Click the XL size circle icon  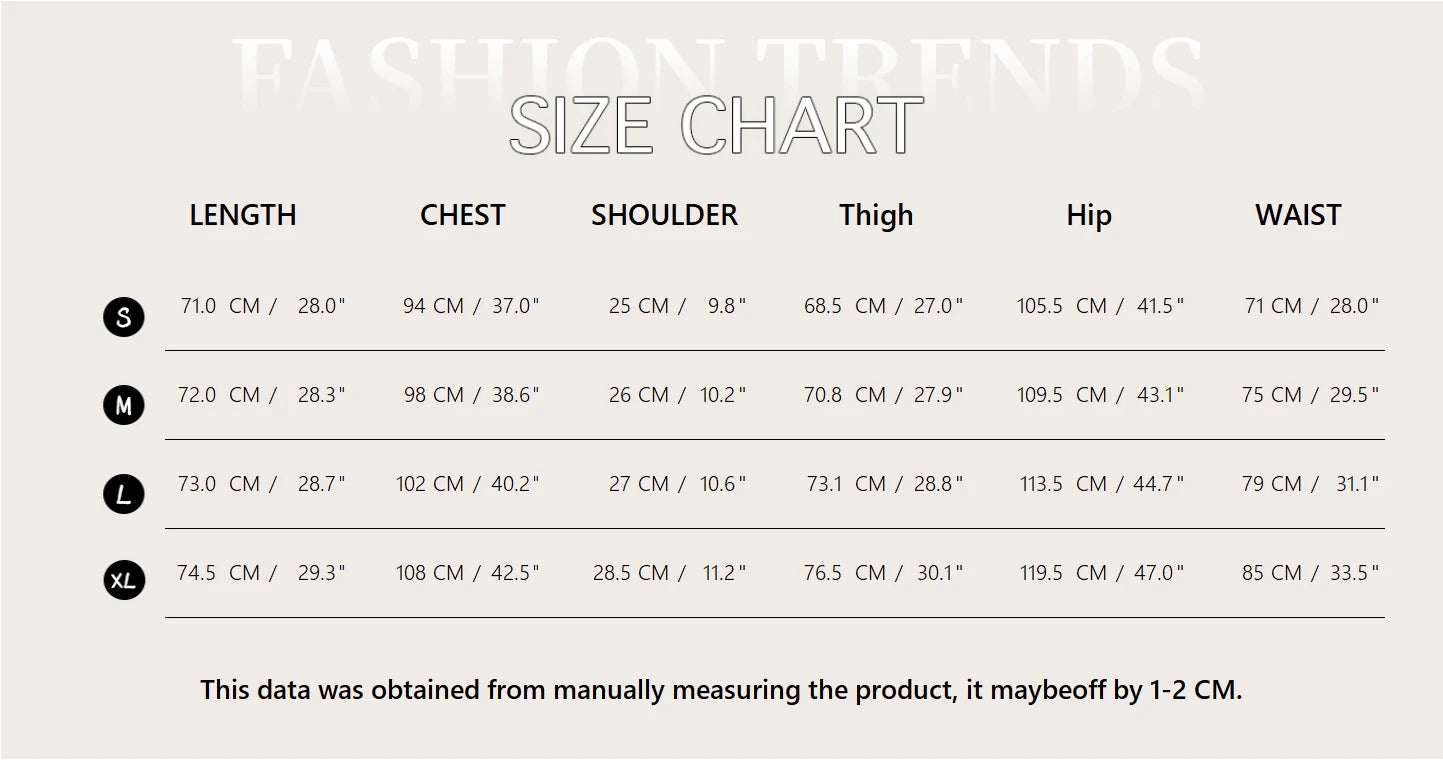[124, 580]
